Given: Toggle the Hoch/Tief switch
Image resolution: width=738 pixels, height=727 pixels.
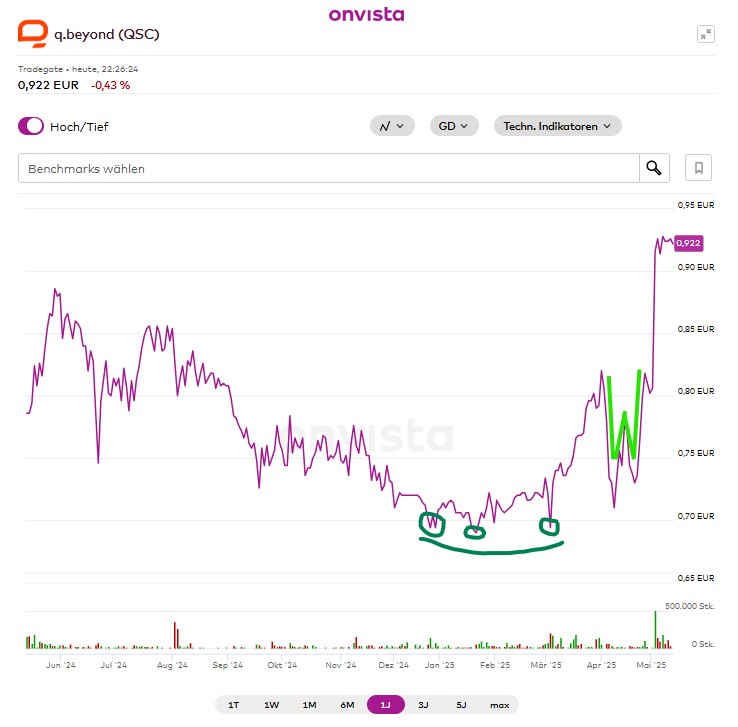Looking at the screenshot, I should pos(31,126).
